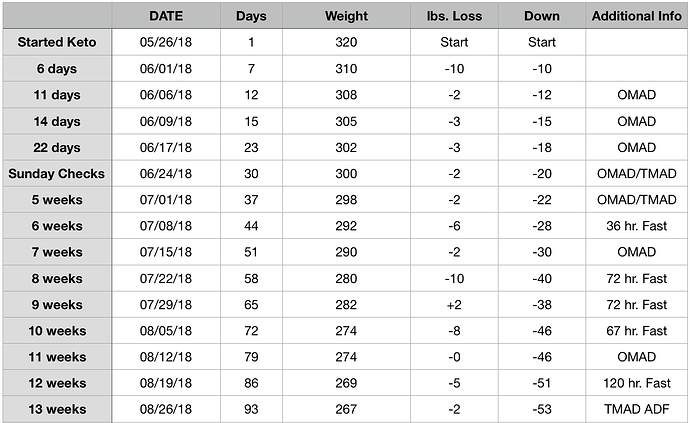This screenshot has height=423, width=690.
Task: Click the TMAD ADF cell
Action: [x=636, y=409]
